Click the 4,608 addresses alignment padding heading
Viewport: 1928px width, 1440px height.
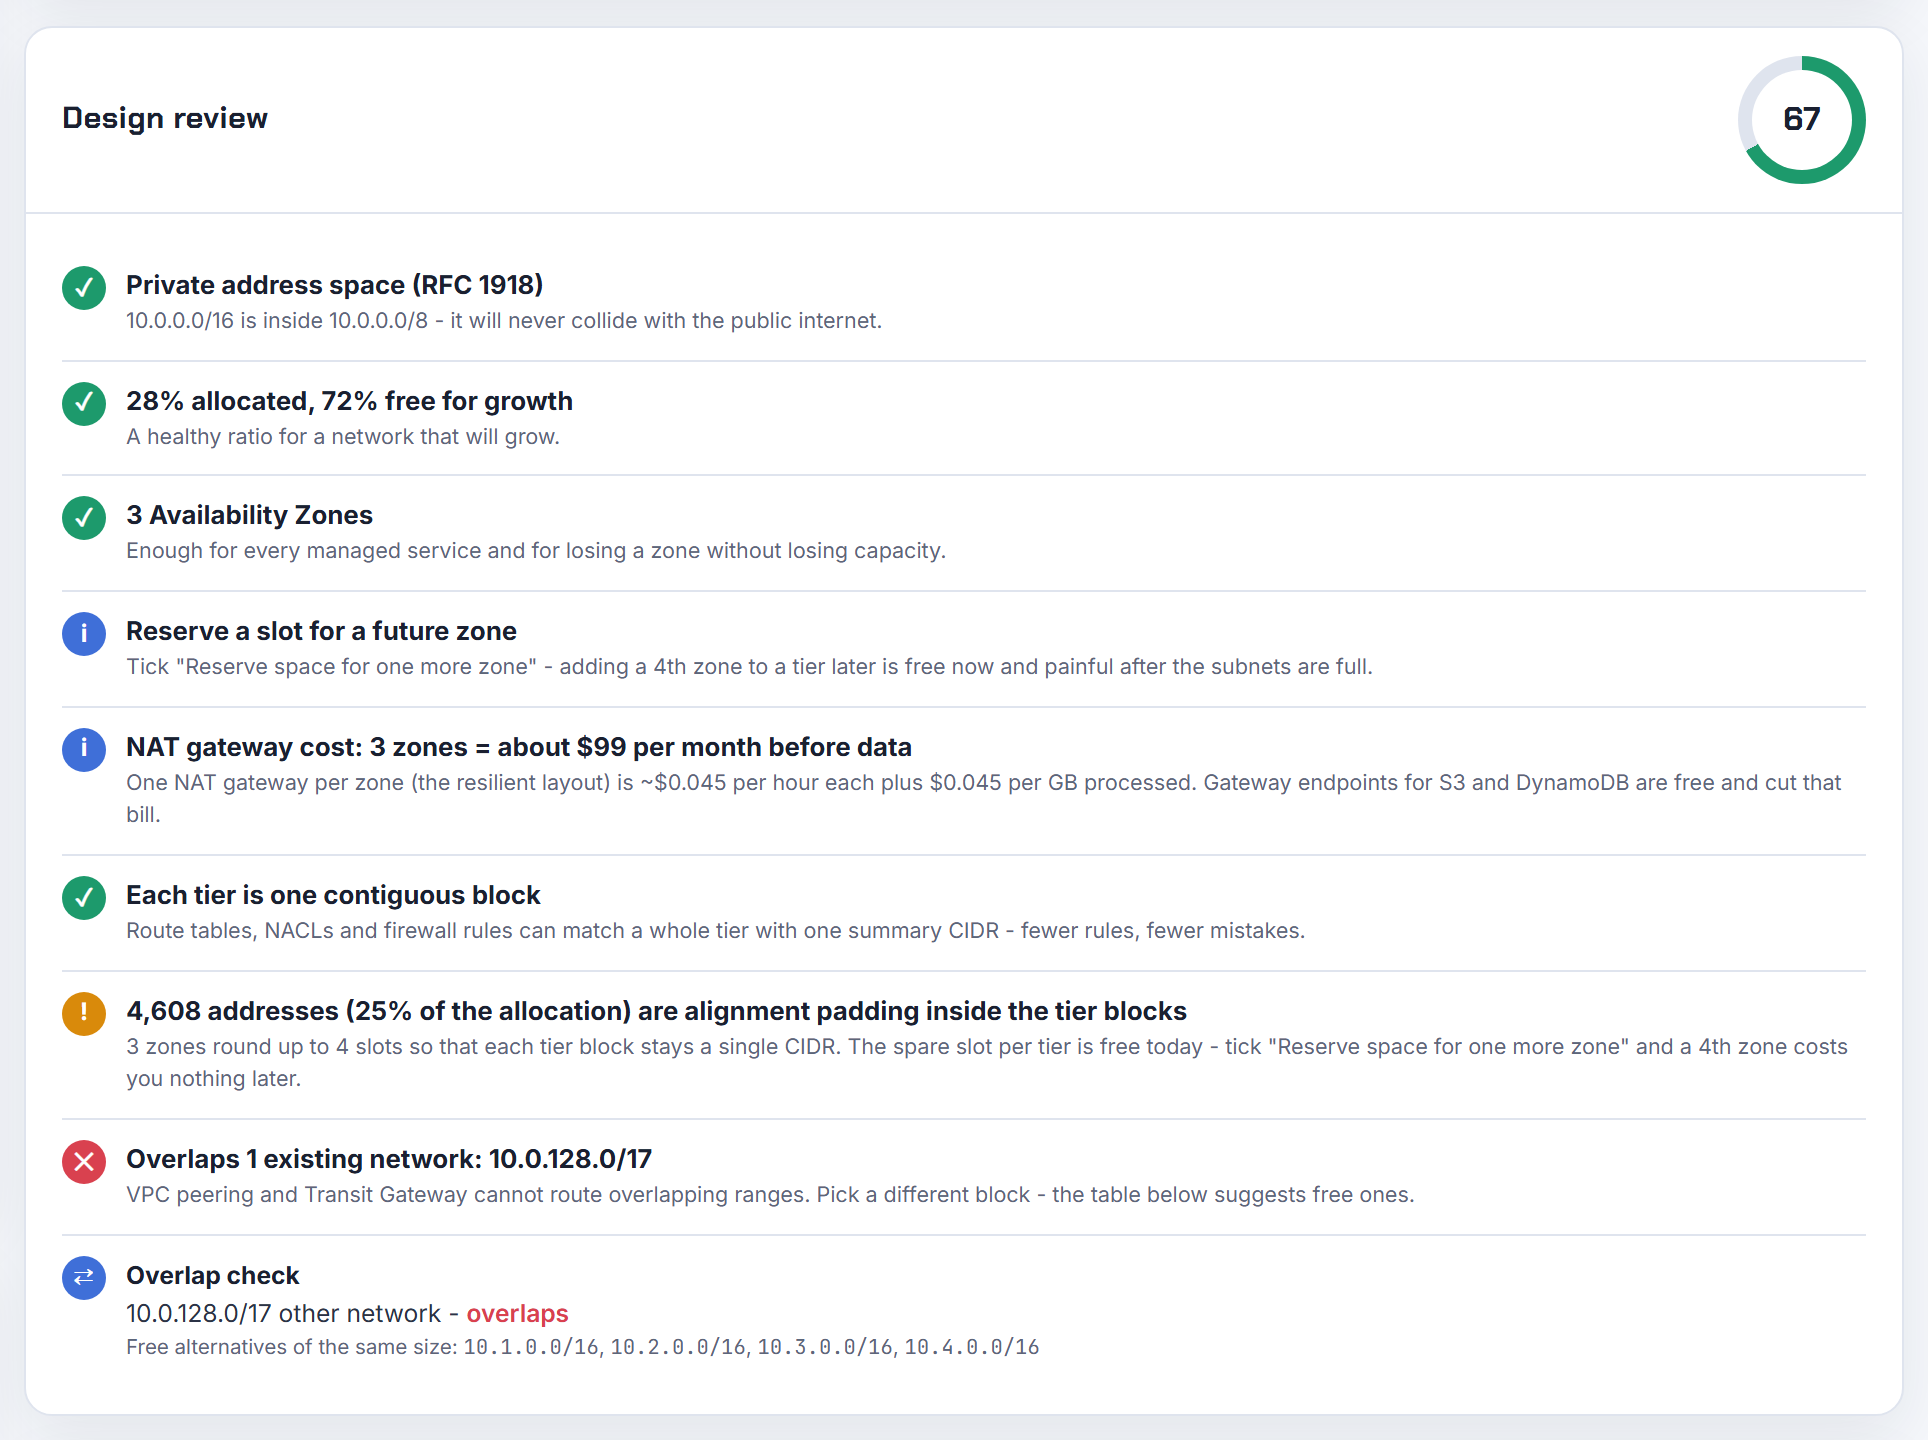pos(657,1011)
